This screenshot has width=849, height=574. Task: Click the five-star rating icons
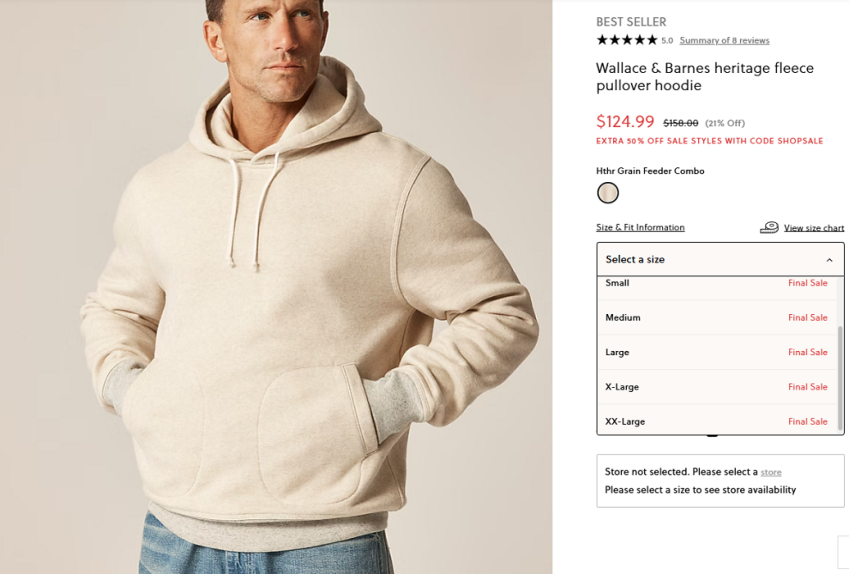coord(626,40)
